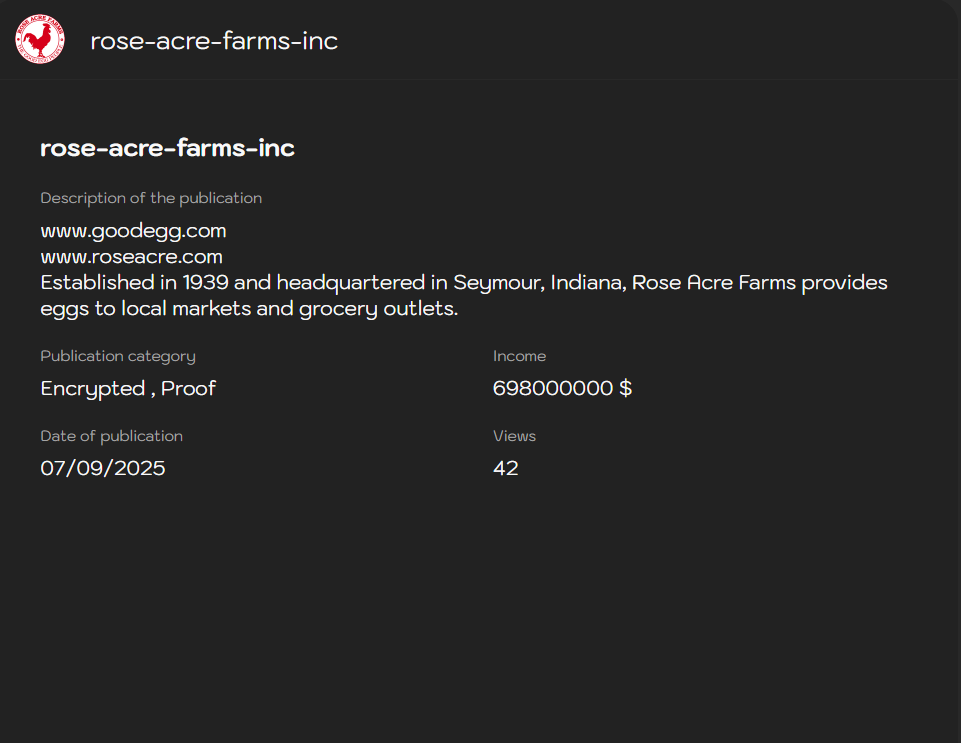Click the rose-acre-farms-inc title in top header
The image size is (961, 743).
[214, 41]
